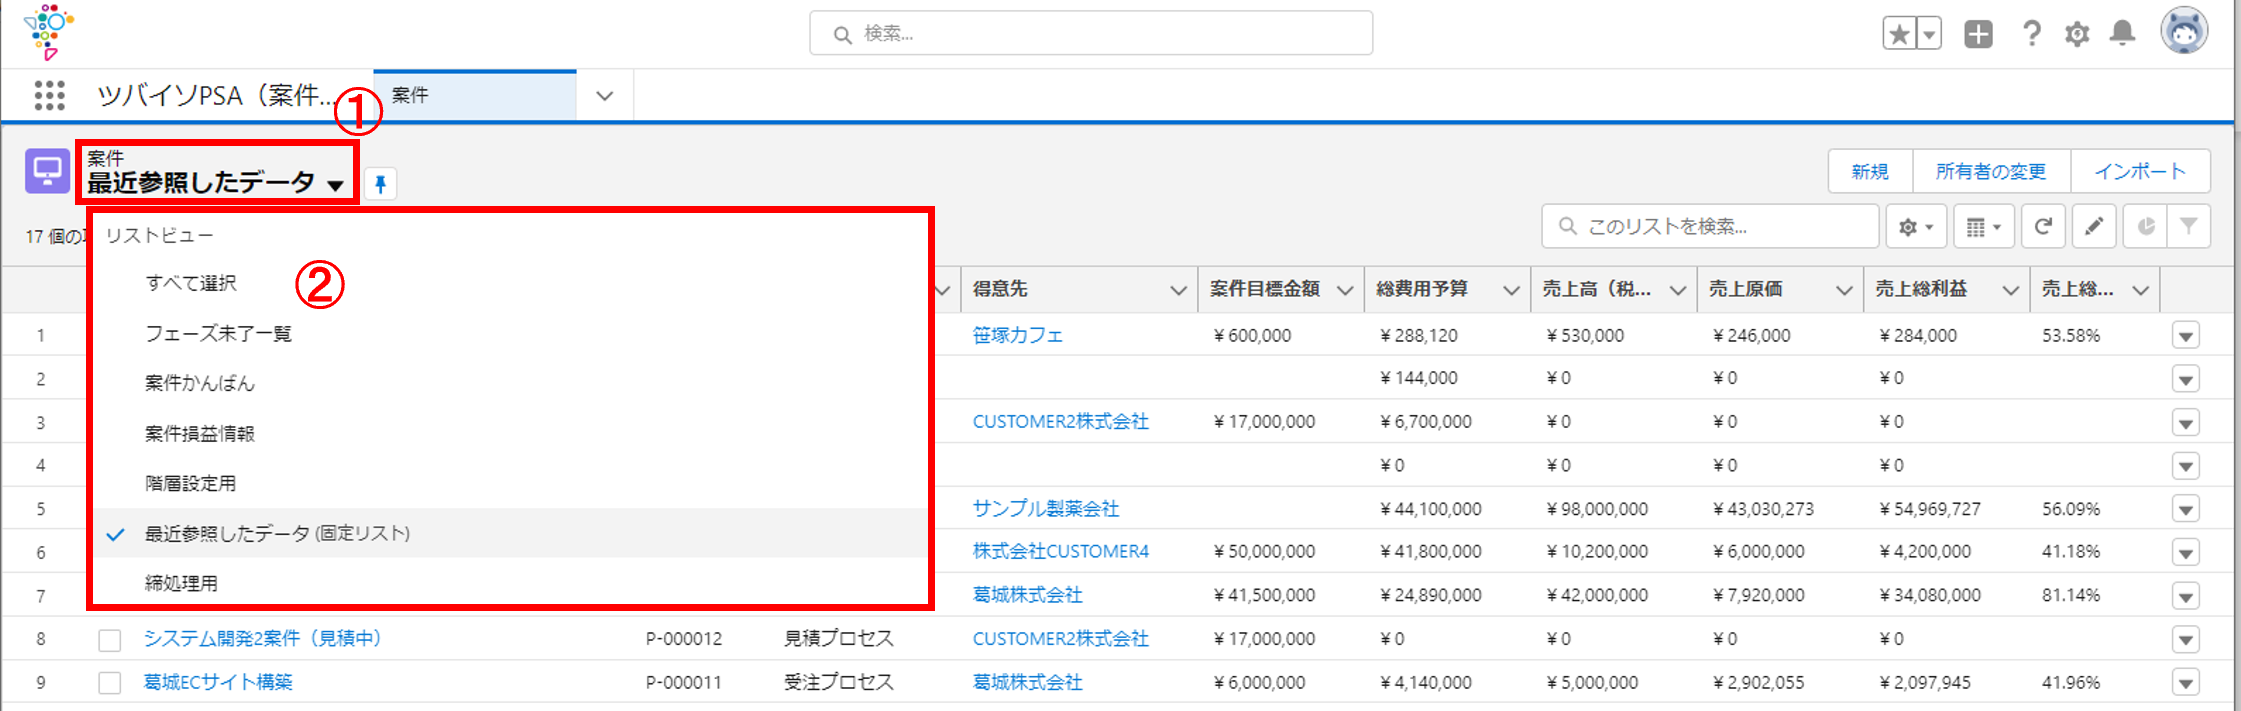The height and width of the screenshot is (711, 2241).
Task: Open the 売上高（税... column chevron
Action: pyautogui.click(x=1678, y=290)
